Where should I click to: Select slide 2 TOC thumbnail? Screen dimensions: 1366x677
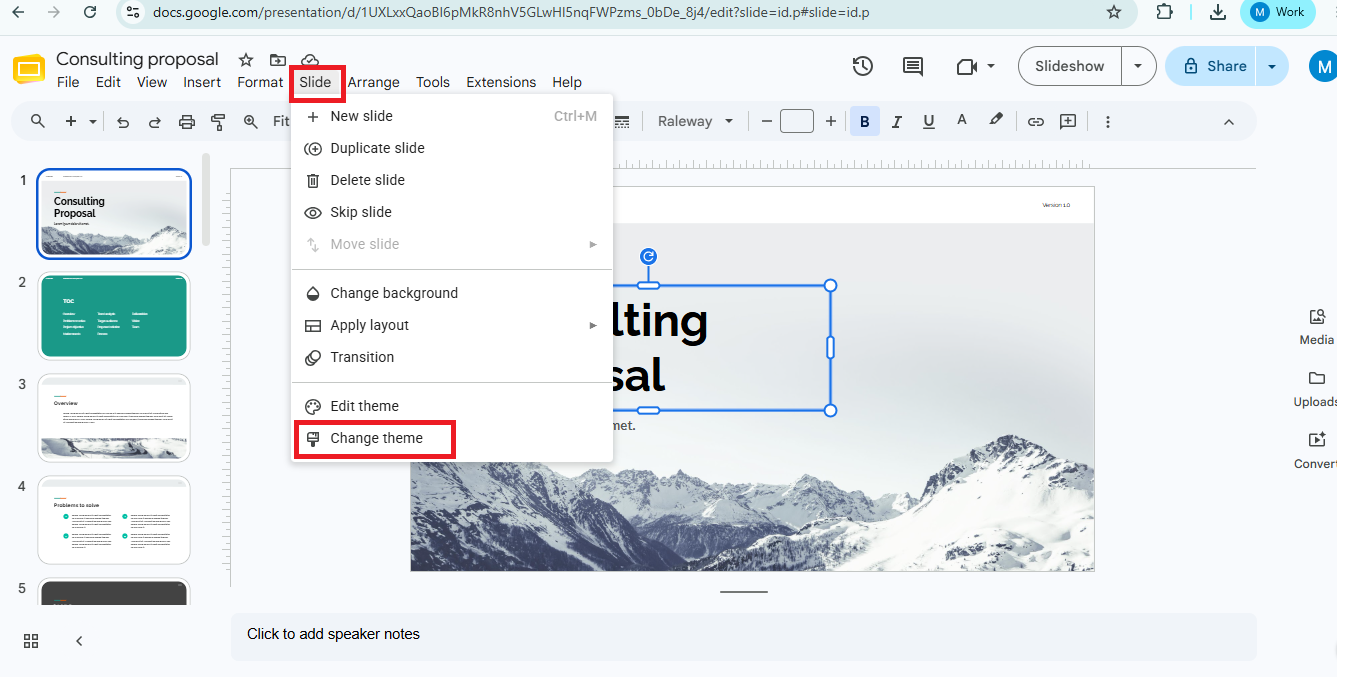click(114, 315)
